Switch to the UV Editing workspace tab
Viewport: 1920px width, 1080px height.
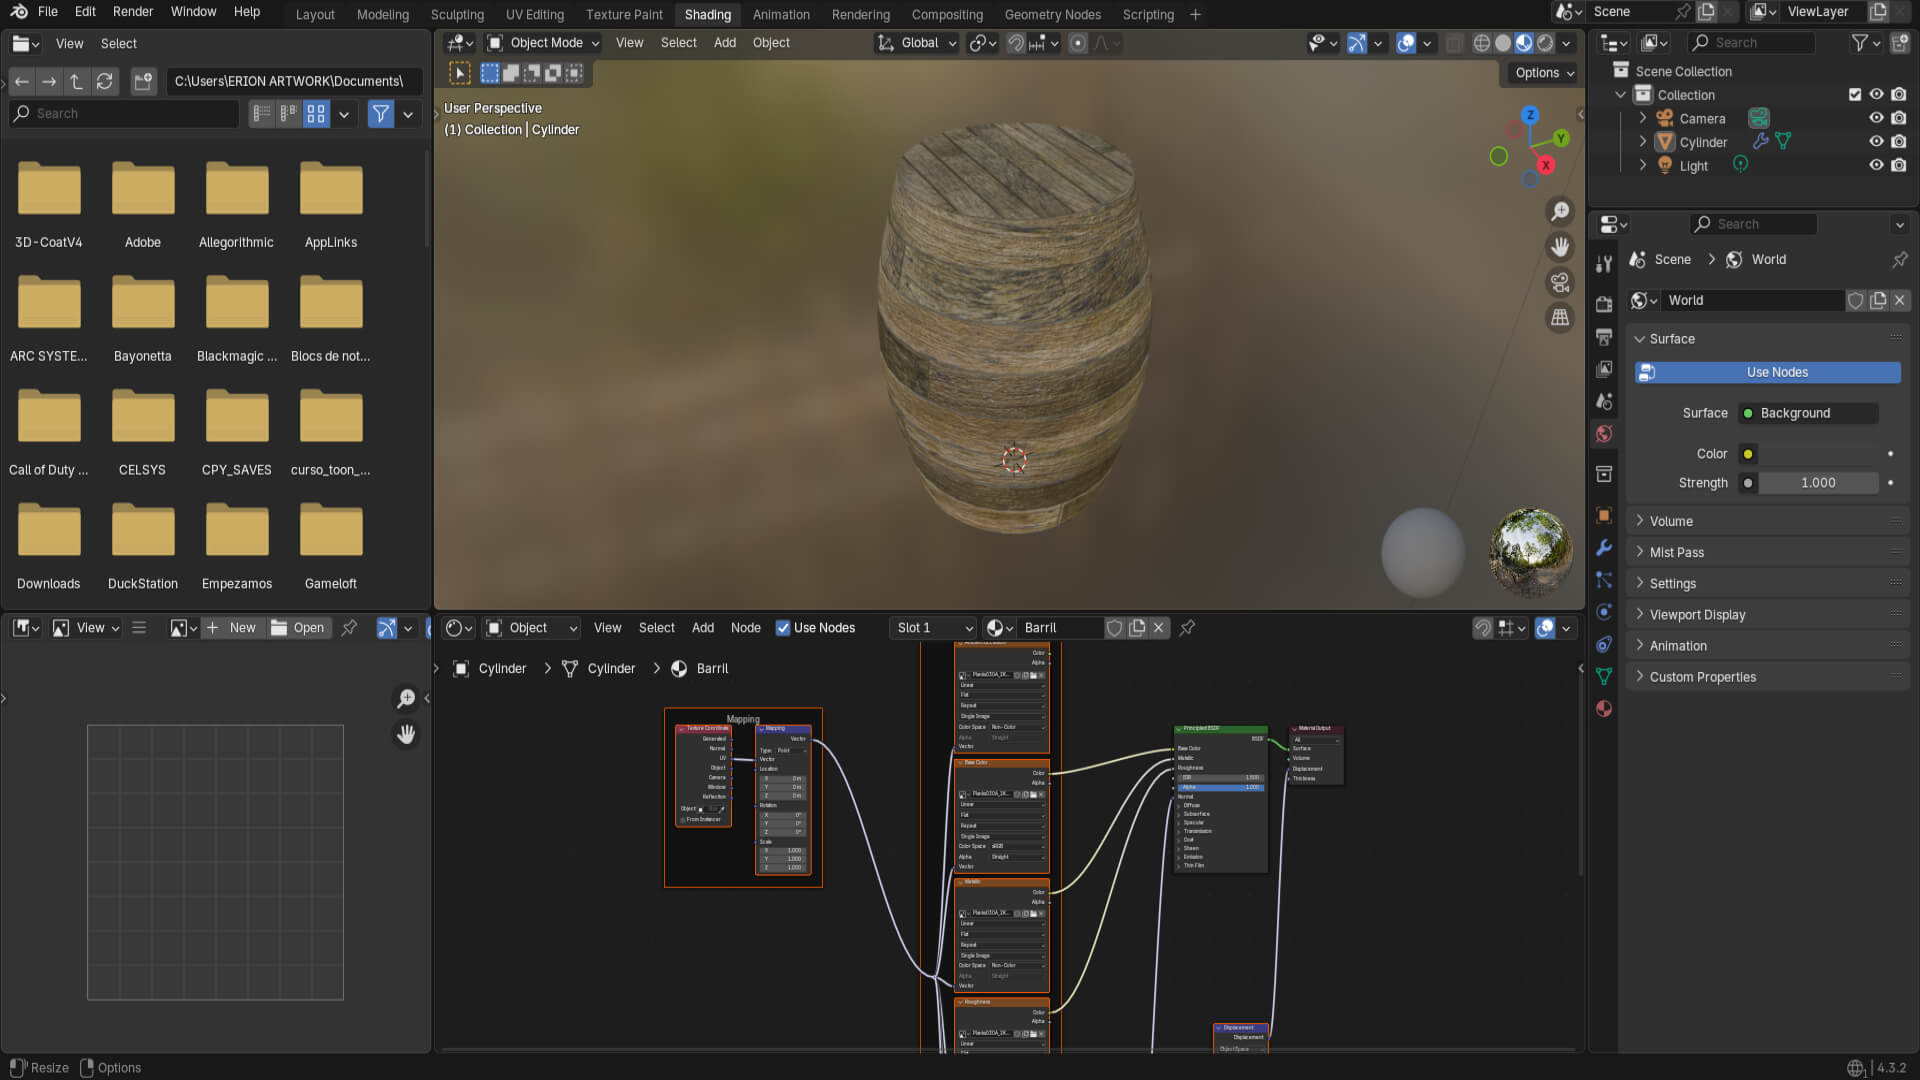(x=534, y=14)
